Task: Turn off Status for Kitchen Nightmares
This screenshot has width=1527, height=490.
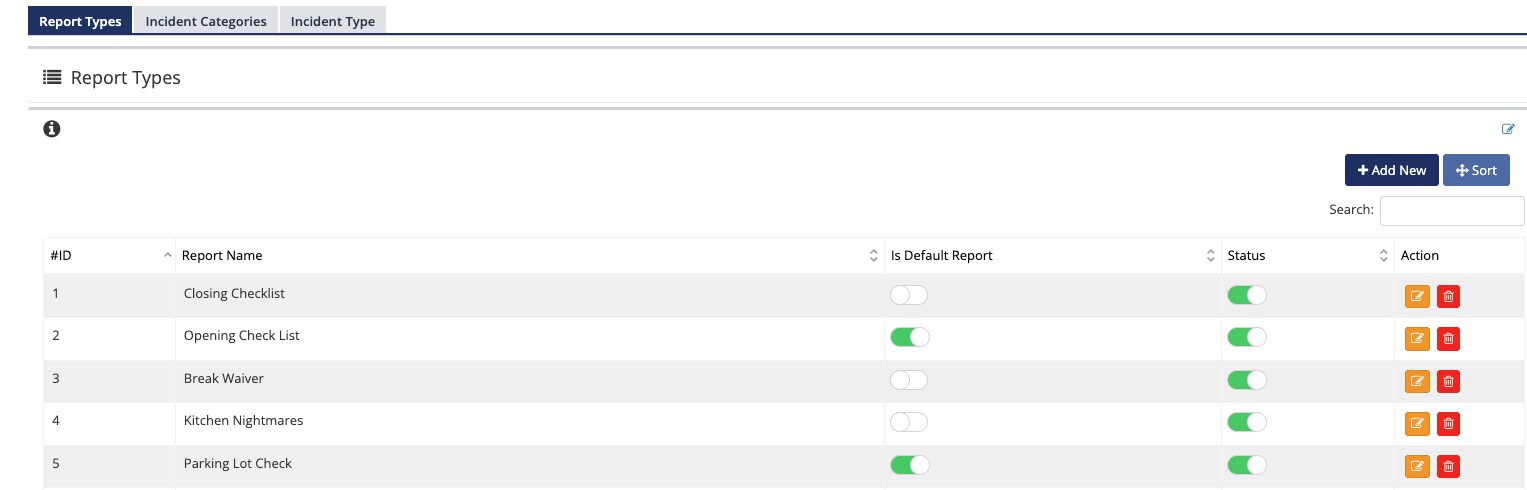Action: 1246,422
